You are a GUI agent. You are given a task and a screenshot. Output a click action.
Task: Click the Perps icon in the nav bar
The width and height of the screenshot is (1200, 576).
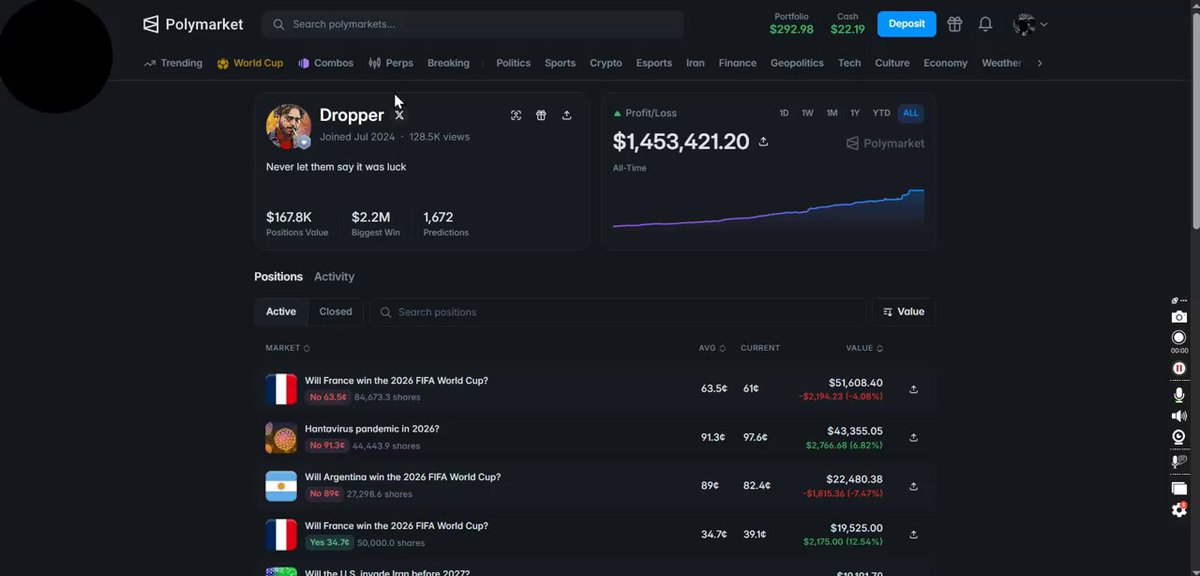[375, 63]
